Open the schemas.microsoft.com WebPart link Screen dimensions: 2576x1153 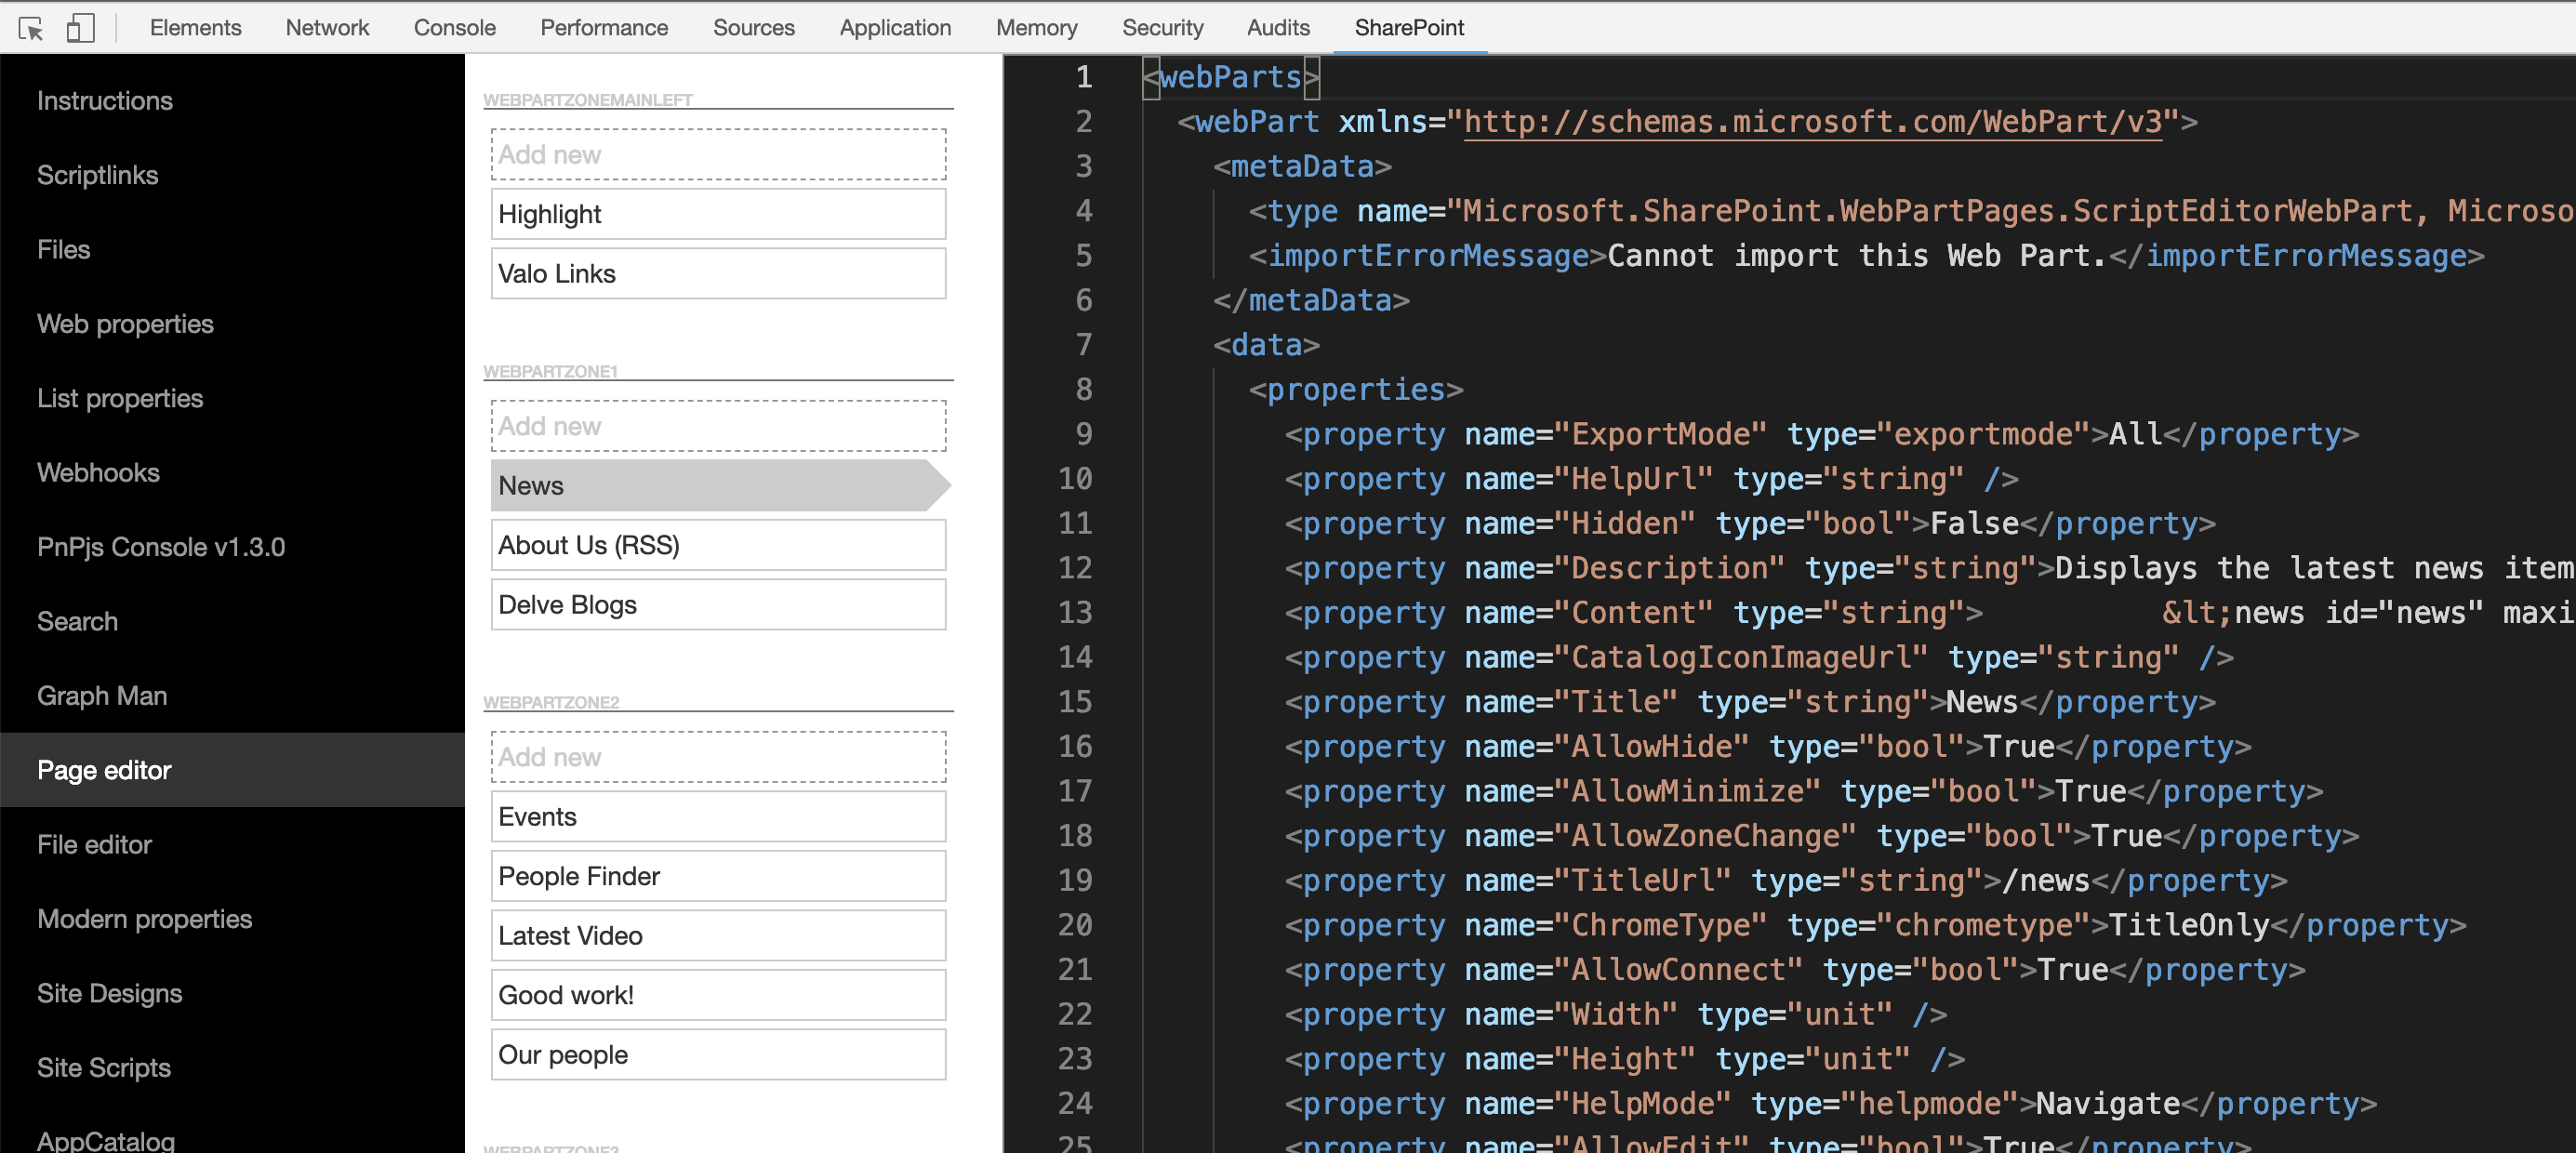1811,122
